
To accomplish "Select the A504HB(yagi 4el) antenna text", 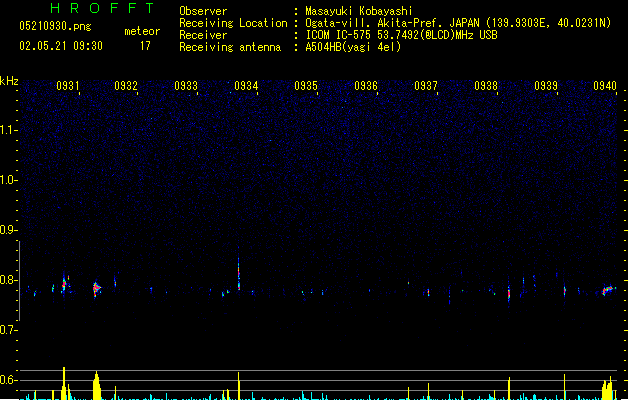I will tap(353, 47).
